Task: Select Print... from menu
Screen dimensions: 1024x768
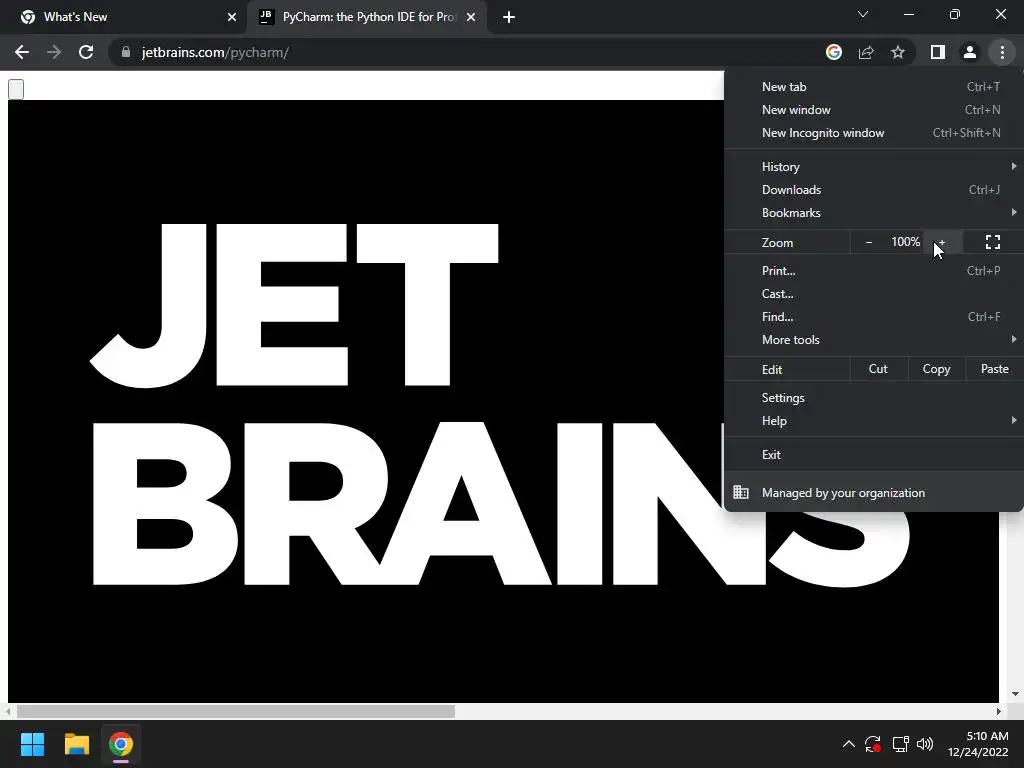Action: click(874, 270)
